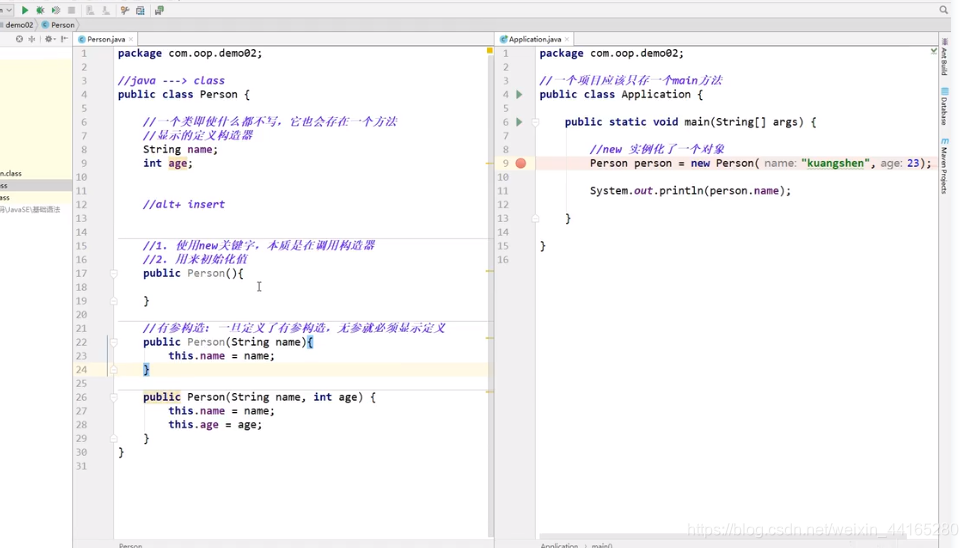Open the Maven Projects tool window

945,166
